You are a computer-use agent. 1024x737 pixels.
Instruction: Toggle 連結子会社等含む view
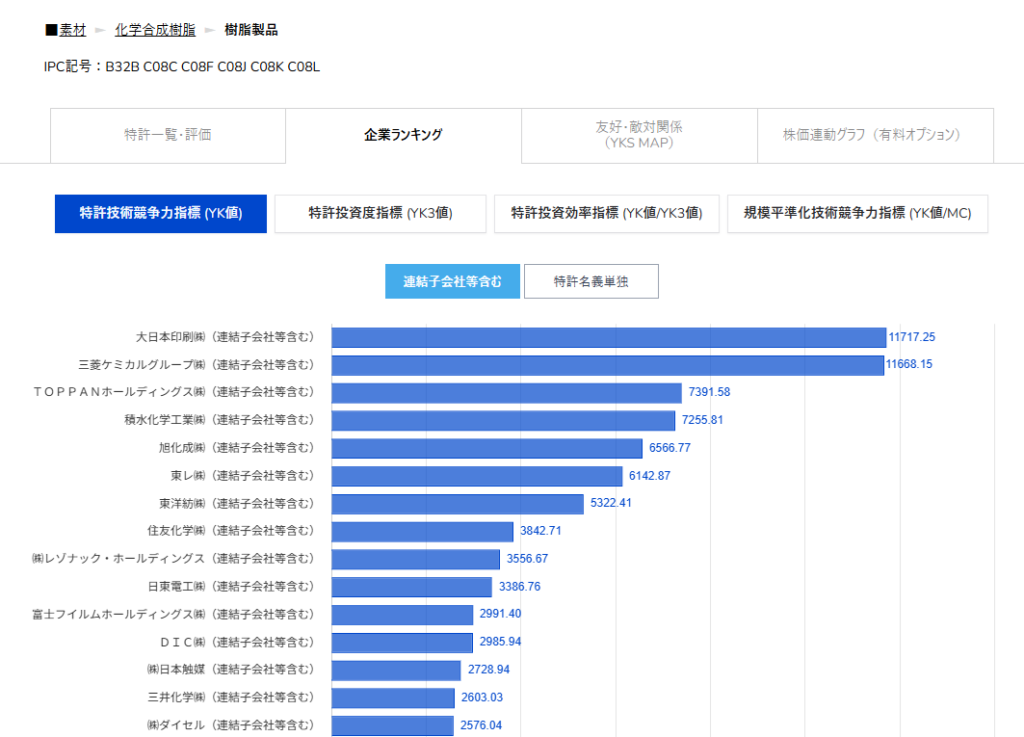pyautogui.click(x=453, y=281)
